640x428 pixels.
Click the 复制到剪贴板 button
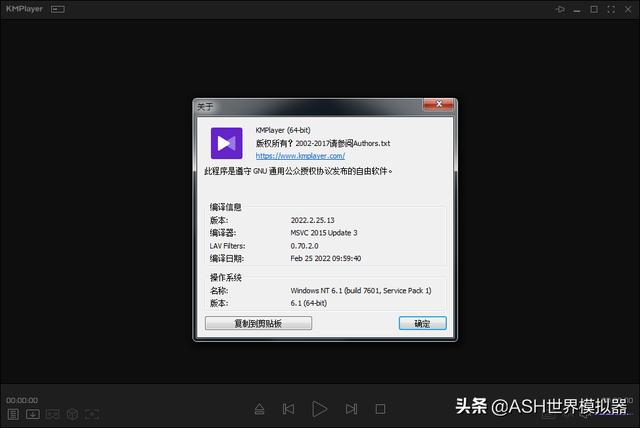click(258, 323)
